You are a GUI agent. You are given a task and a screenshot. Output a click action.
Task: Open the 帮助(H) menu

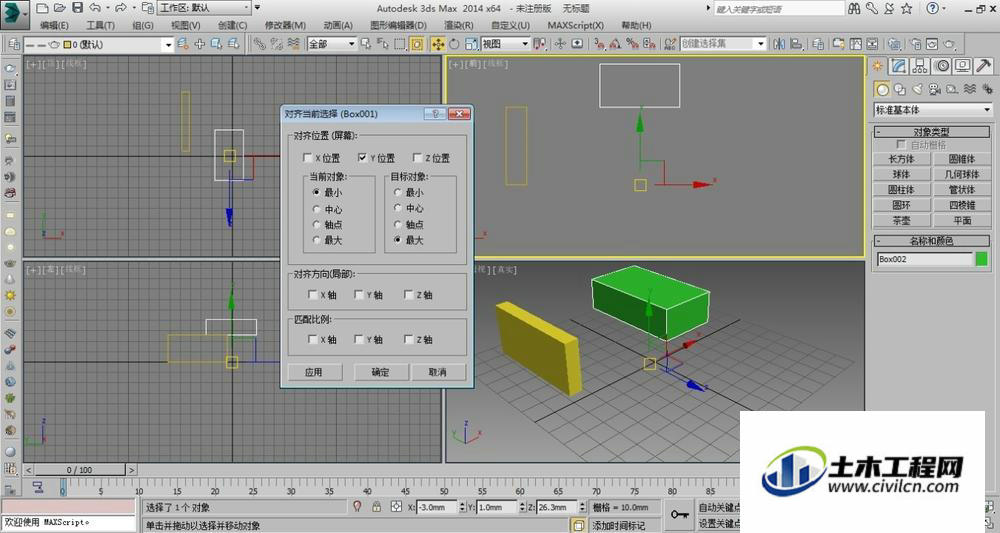point(636,26)
